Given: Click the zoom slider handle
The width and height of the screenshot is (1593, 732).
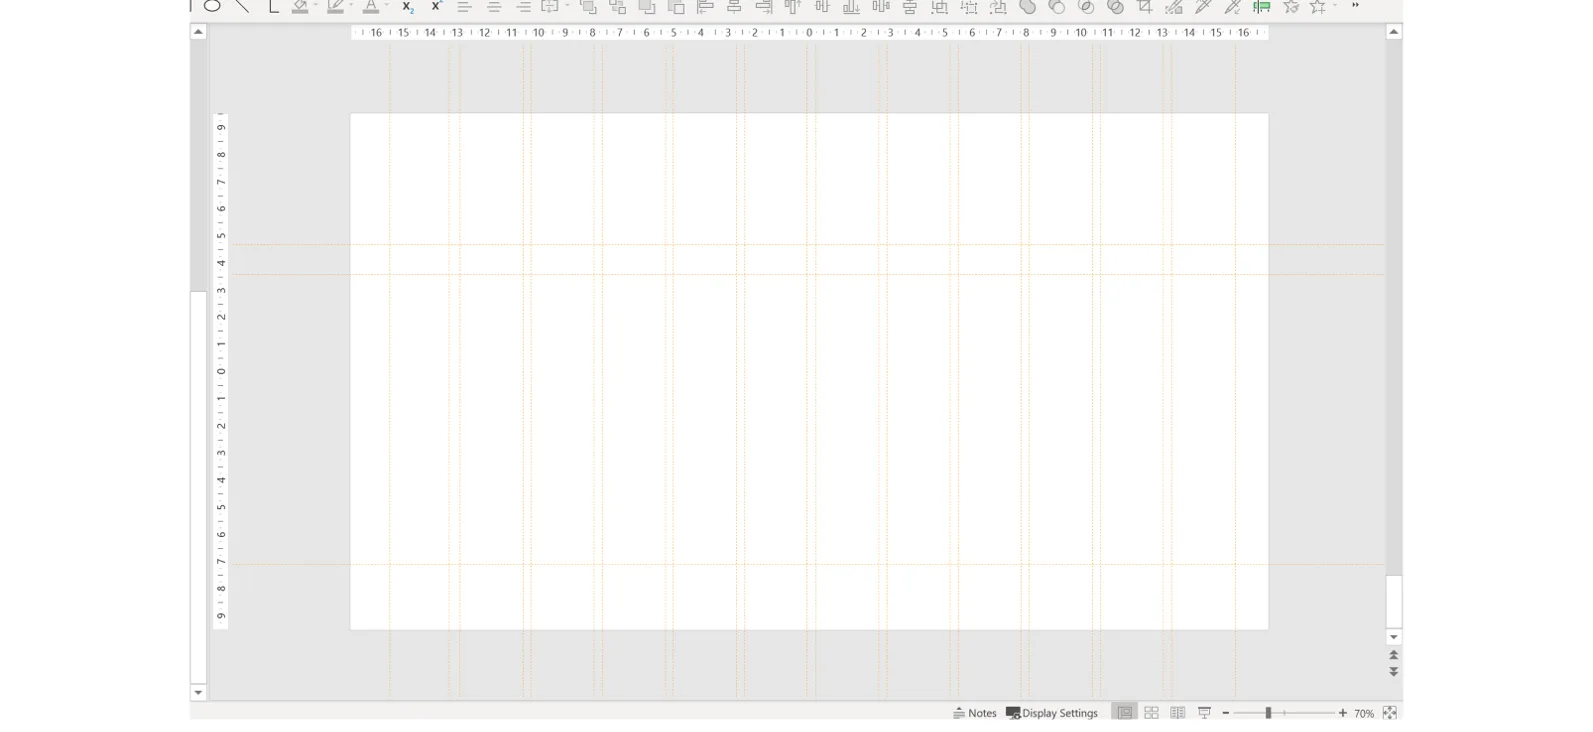Looking at the screenshot, I should [1268, 713].
